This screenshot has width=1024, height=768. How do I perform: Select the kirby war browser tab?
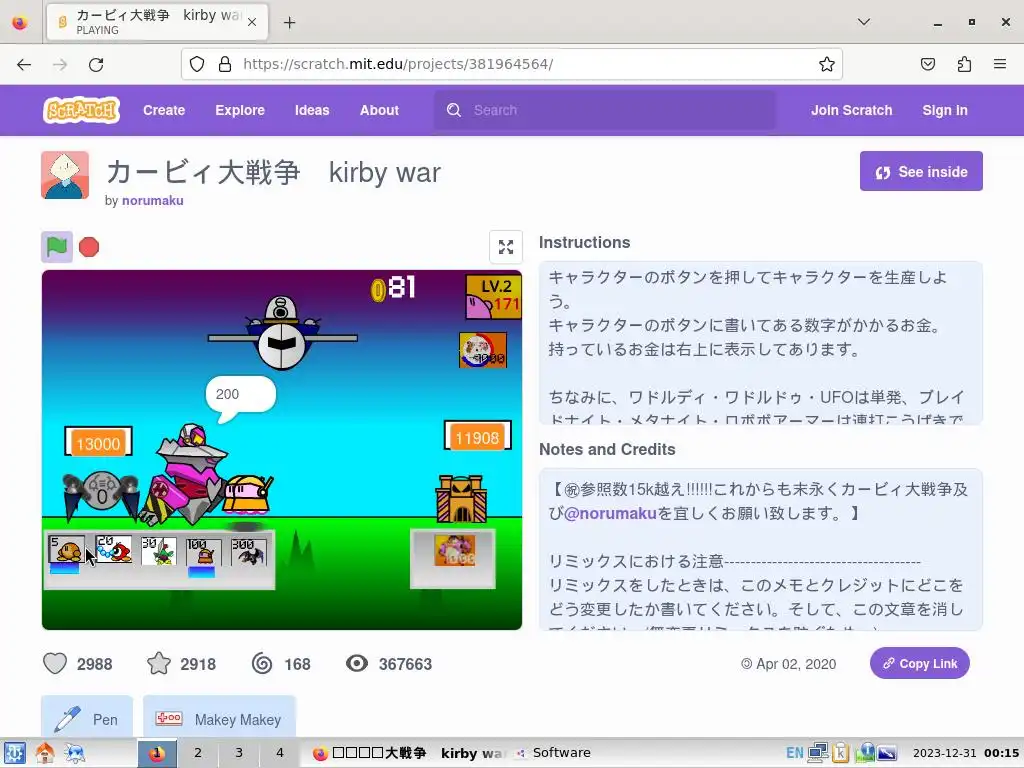pyautogui.click(x=157, y=22)
